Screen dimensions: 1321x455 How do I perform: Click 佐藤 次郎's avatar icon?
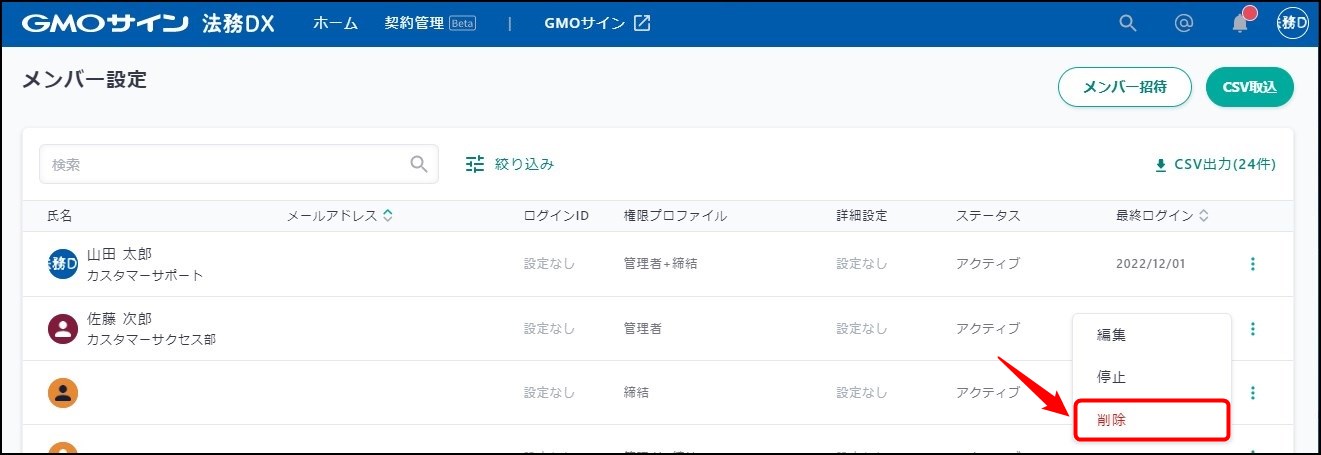coord(63,329)
